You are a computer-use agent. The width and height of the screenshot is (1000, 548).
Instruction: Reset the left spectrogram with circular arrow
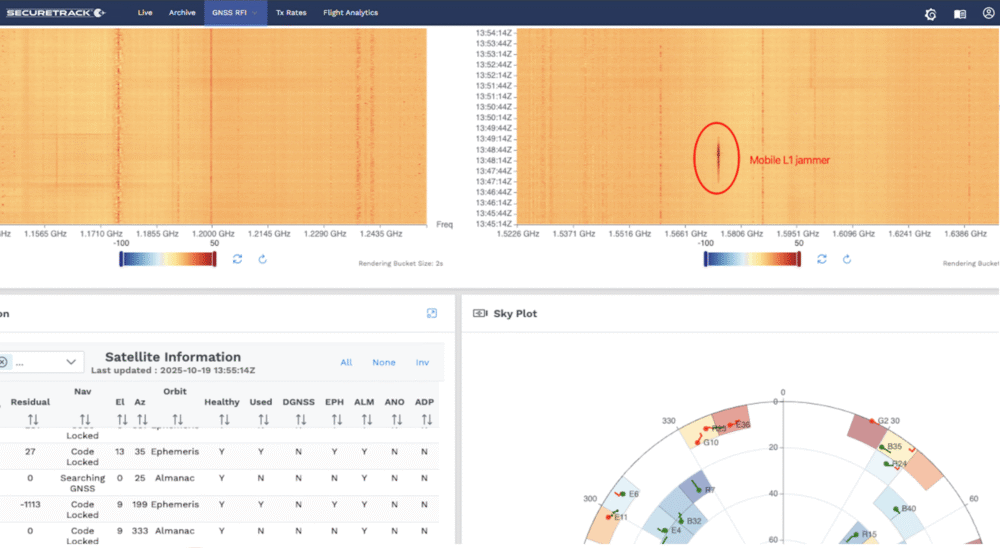point(262,259)
